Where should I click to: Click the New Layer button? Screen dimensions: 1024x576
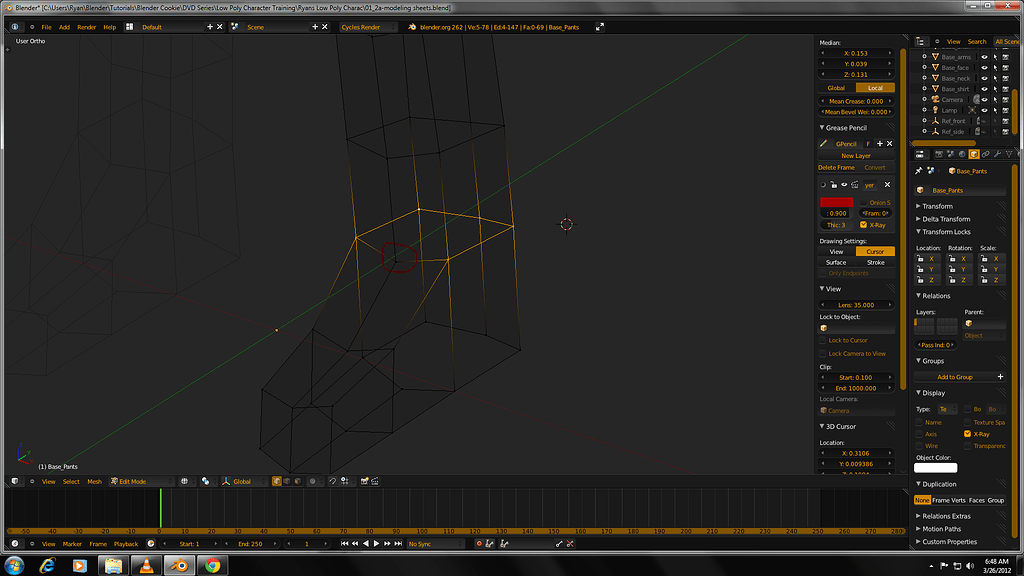point(856,155)
